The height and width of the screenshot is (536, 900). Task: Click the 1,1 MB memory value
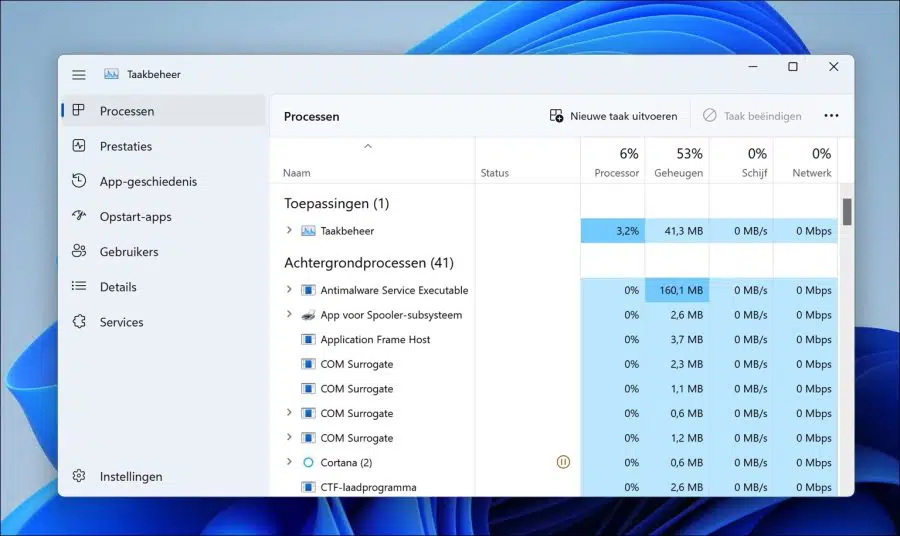687,389
